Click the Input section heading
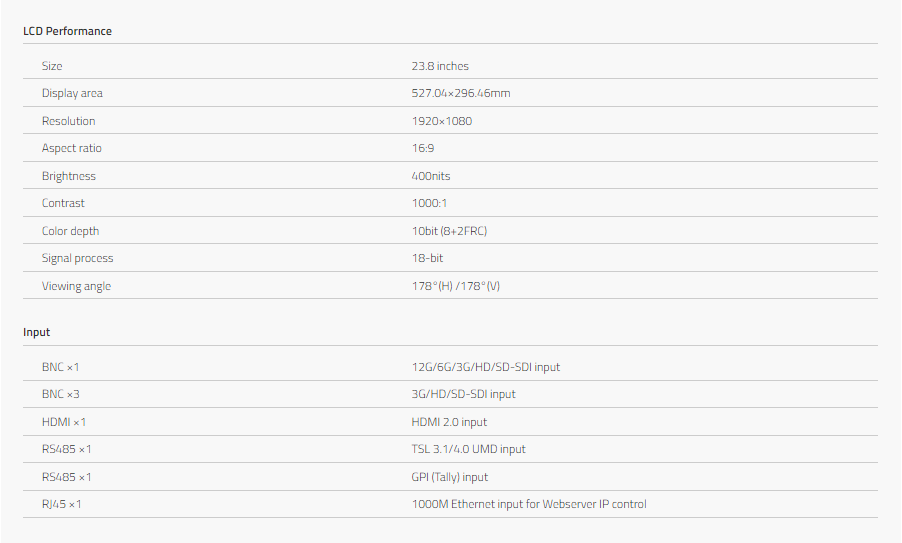Viewport: 902px width, 543px height. coord(36,332)
